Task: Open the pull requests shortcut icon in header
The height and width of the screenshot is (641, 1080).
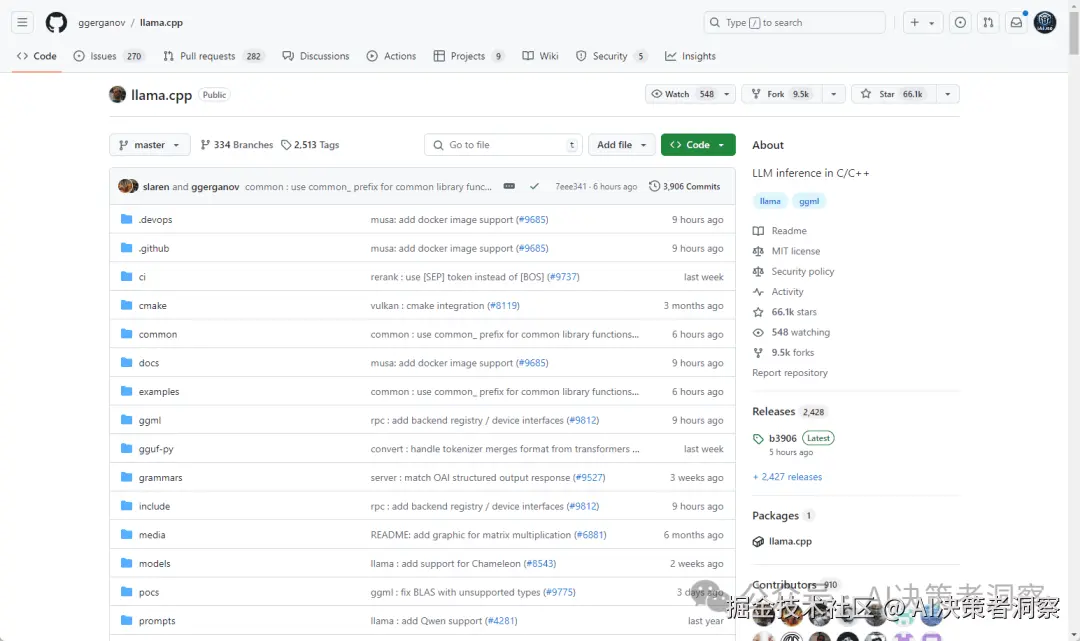Action: [x=988, y=23]
